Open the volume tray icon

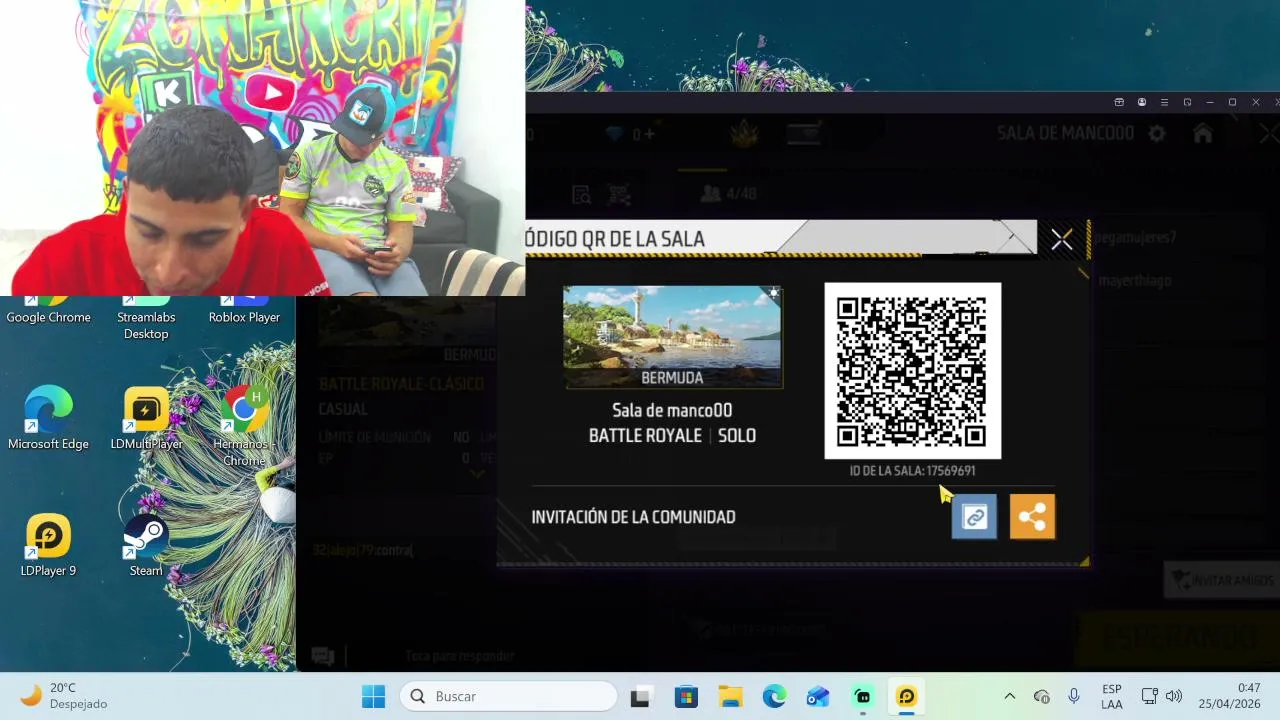click(1174, 696)
